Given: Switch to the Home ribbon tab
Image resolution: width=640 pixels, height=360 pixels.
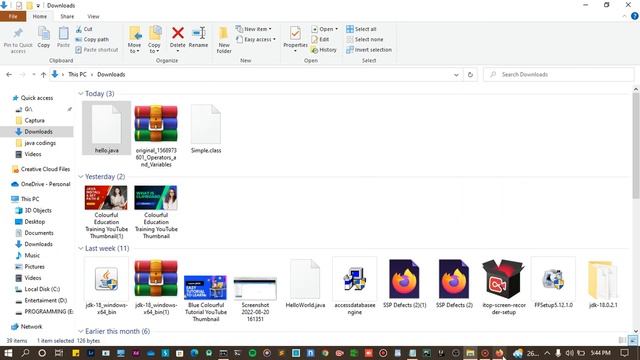Looking at the screenshot, I should click(x=40, y=16).
